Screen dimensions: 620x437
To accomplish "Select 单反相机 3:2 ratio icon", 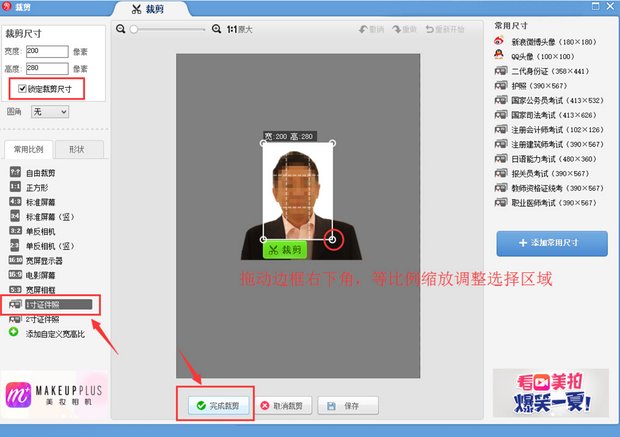I will 15,231.
